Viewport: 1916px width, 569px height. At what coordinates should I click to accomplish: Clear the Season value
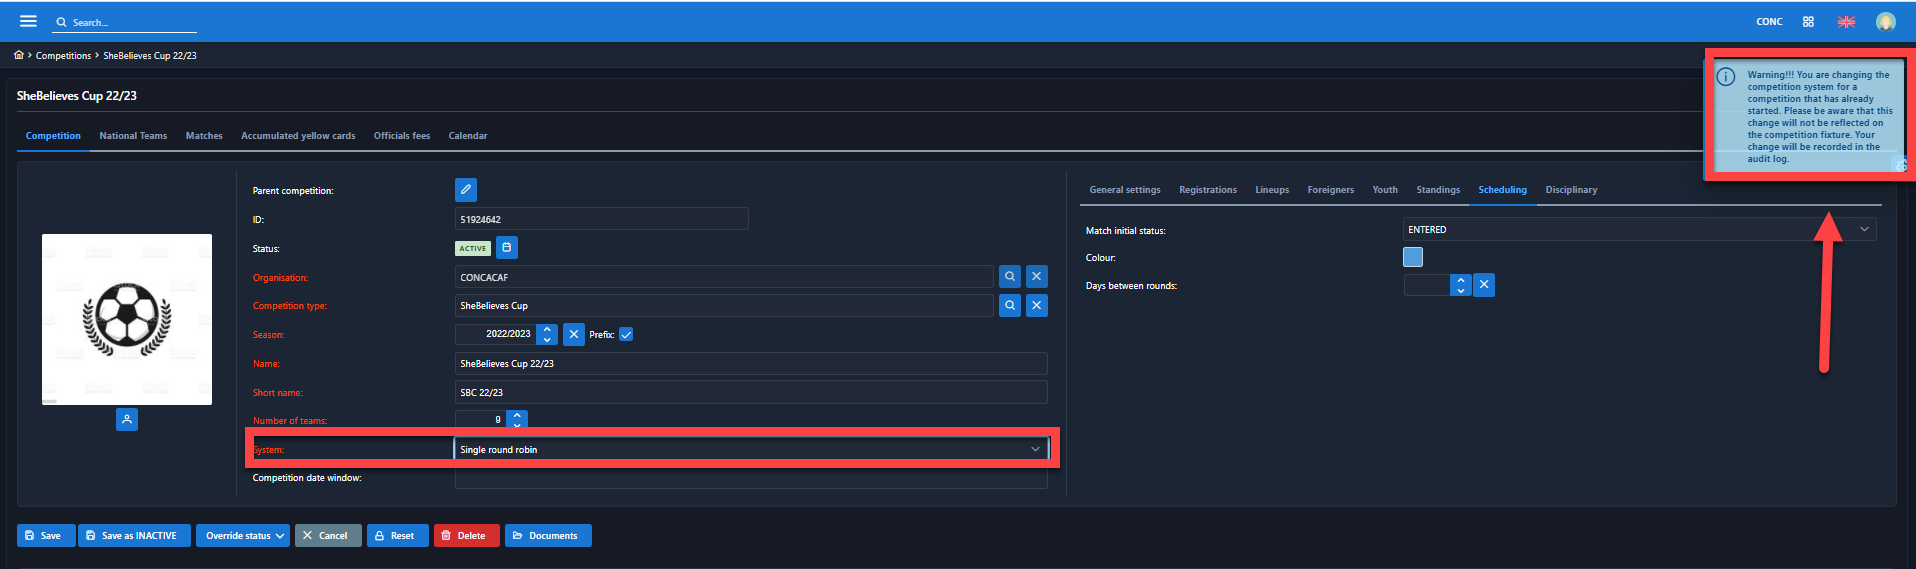[x=574, y=335]
